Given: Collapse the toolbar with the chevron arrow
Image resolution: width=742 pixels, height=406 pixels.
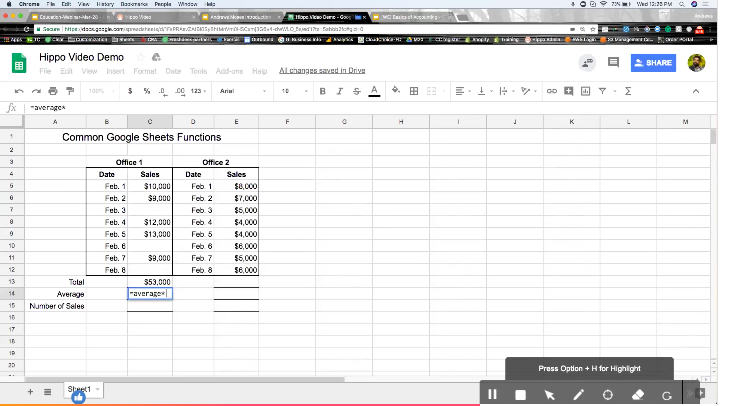Looking at the screenshot, I should (696, 91).
